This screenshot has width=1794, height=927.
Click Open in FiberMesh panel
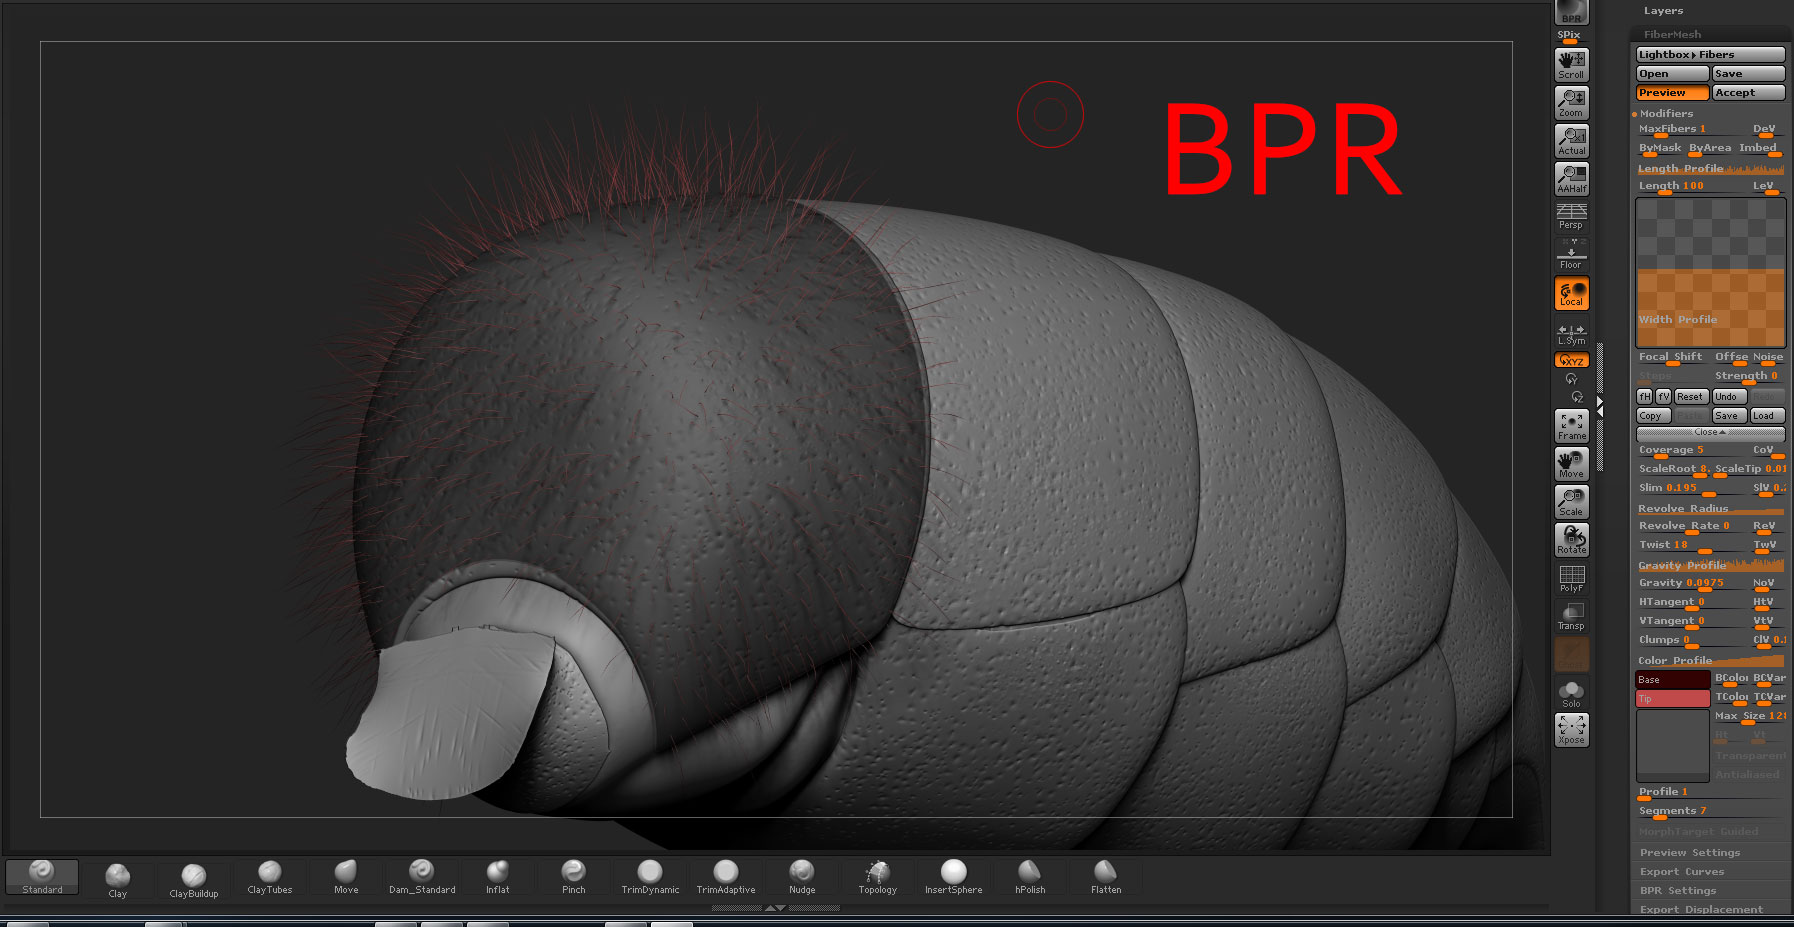click(1672, 74)
